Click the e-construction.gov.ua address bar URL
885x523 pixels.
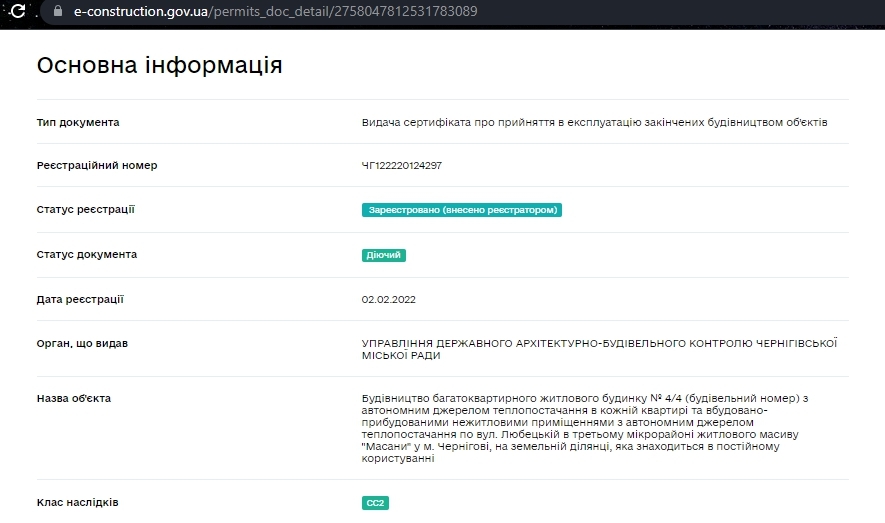point(275,11)
